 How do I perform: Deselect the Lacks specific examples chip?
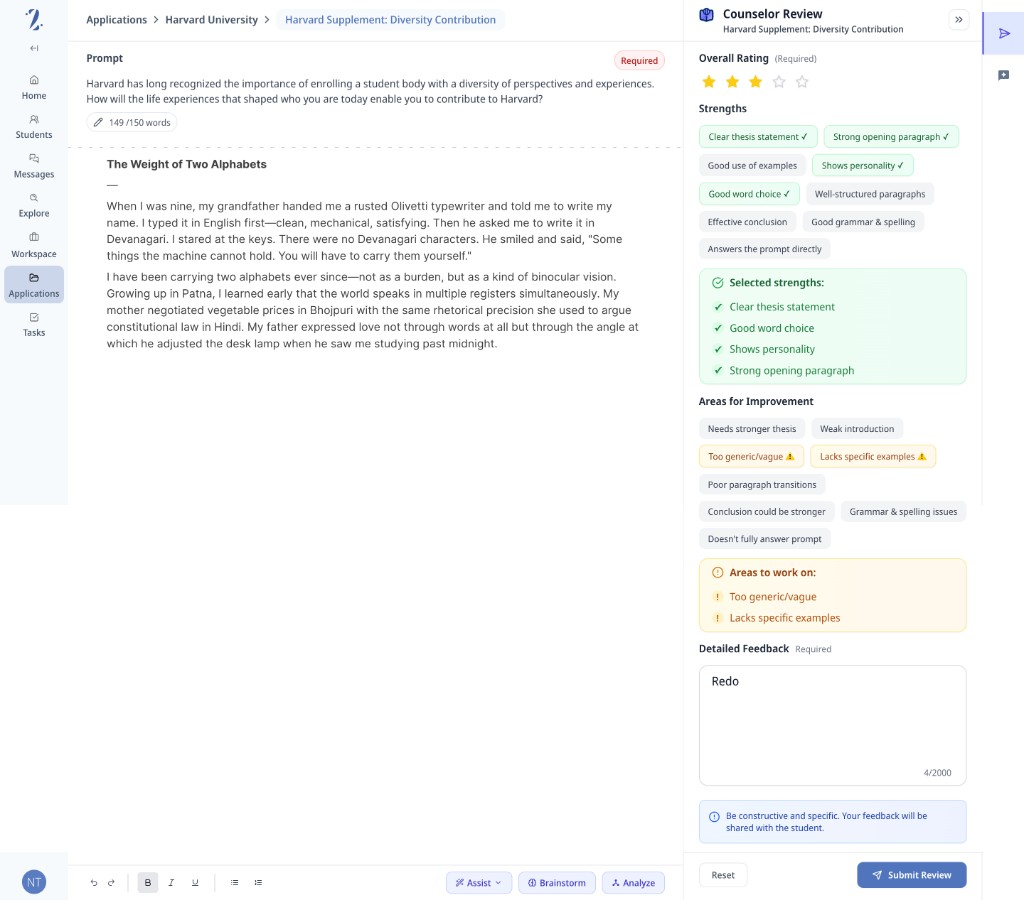pyautogui.click(x=873, y=457)
